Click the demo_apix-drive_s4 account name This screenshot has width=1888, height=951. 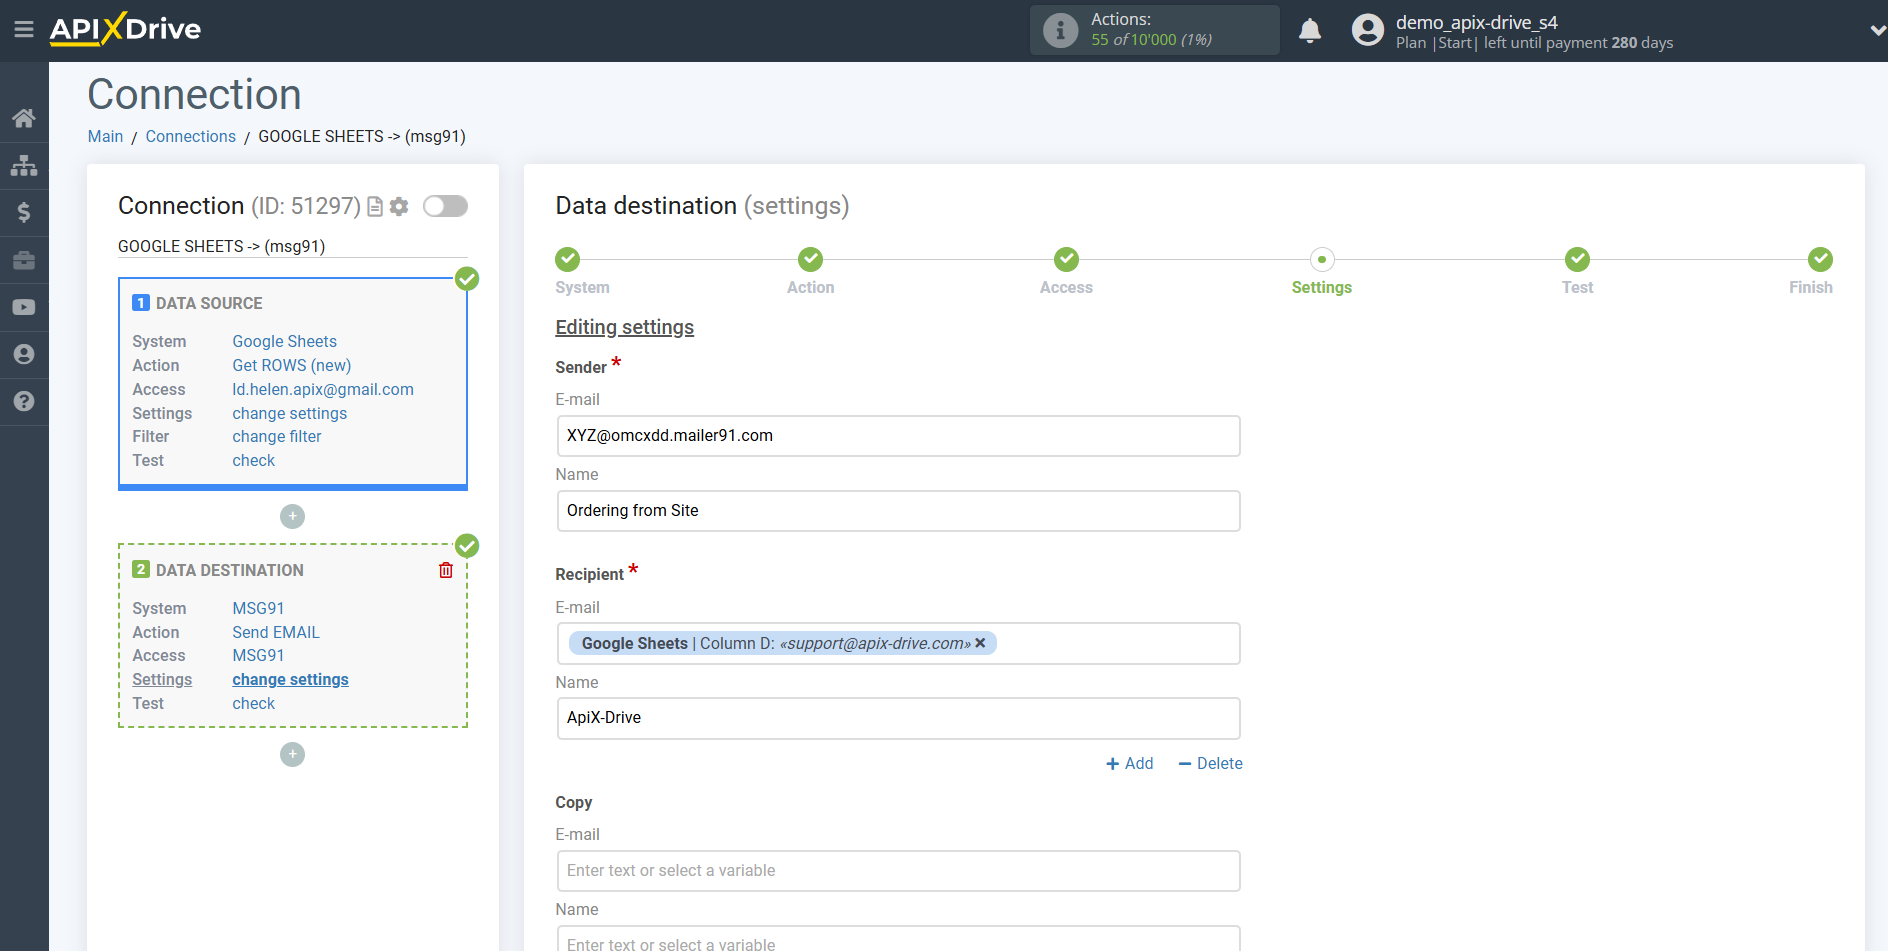pos(1476,22)
